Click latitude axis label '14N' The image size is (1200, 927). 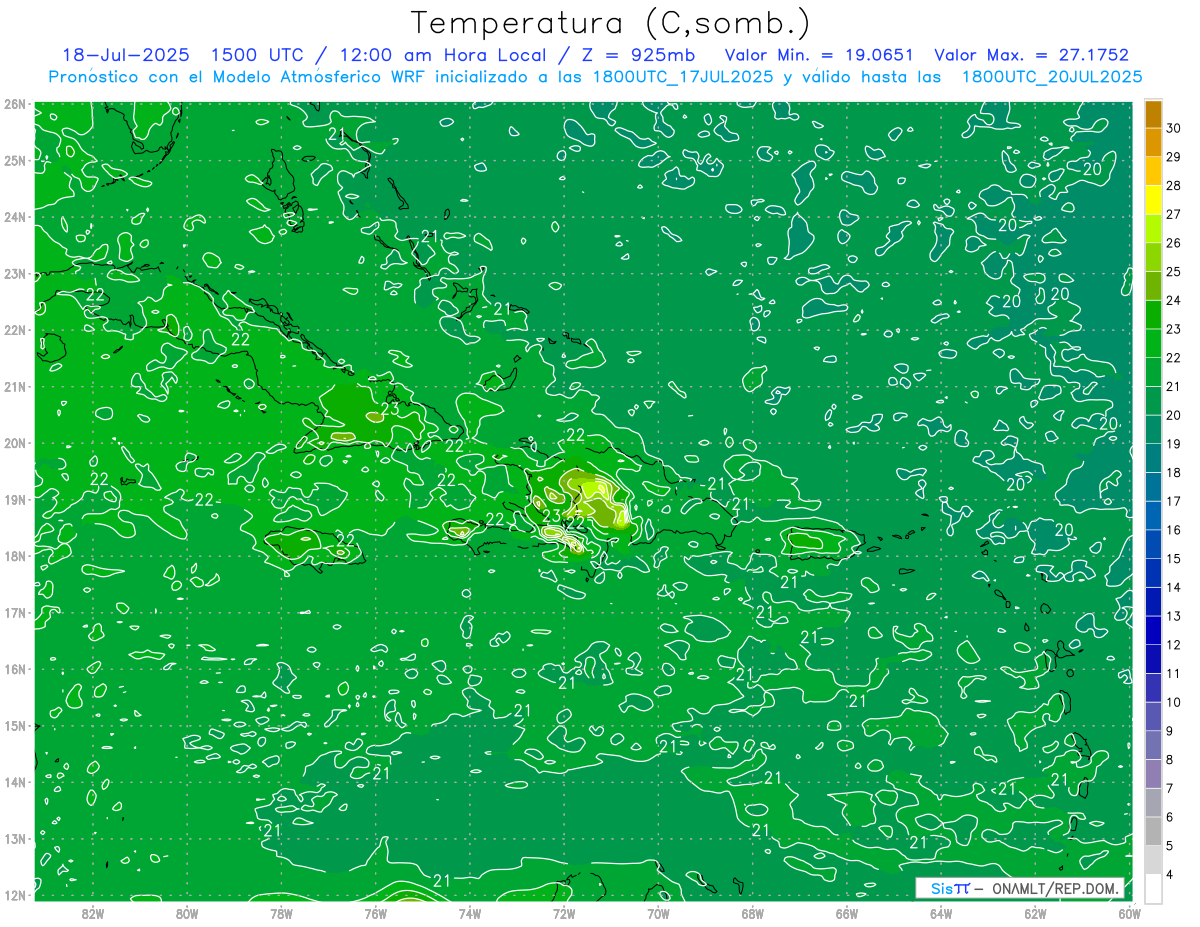point(14,782)
